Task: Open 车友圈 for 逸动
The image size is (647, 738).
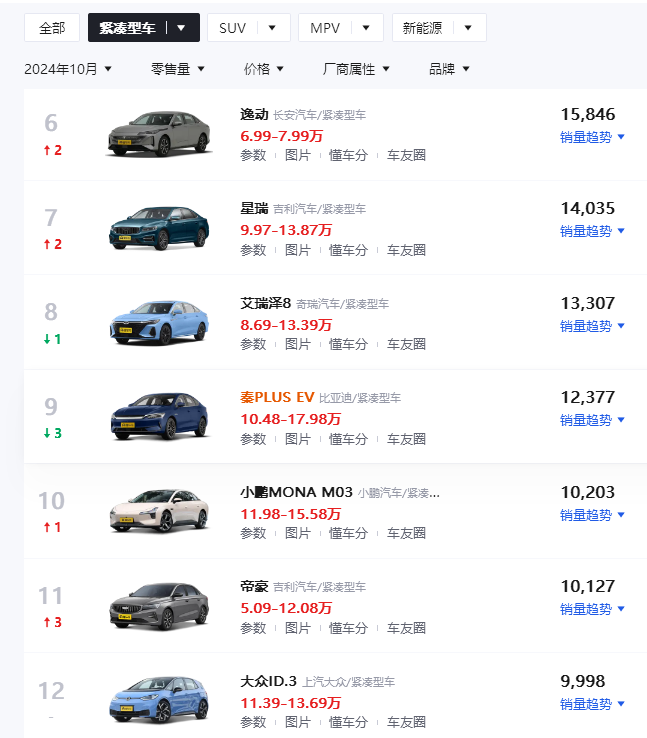Action: (x=406, y=155)
